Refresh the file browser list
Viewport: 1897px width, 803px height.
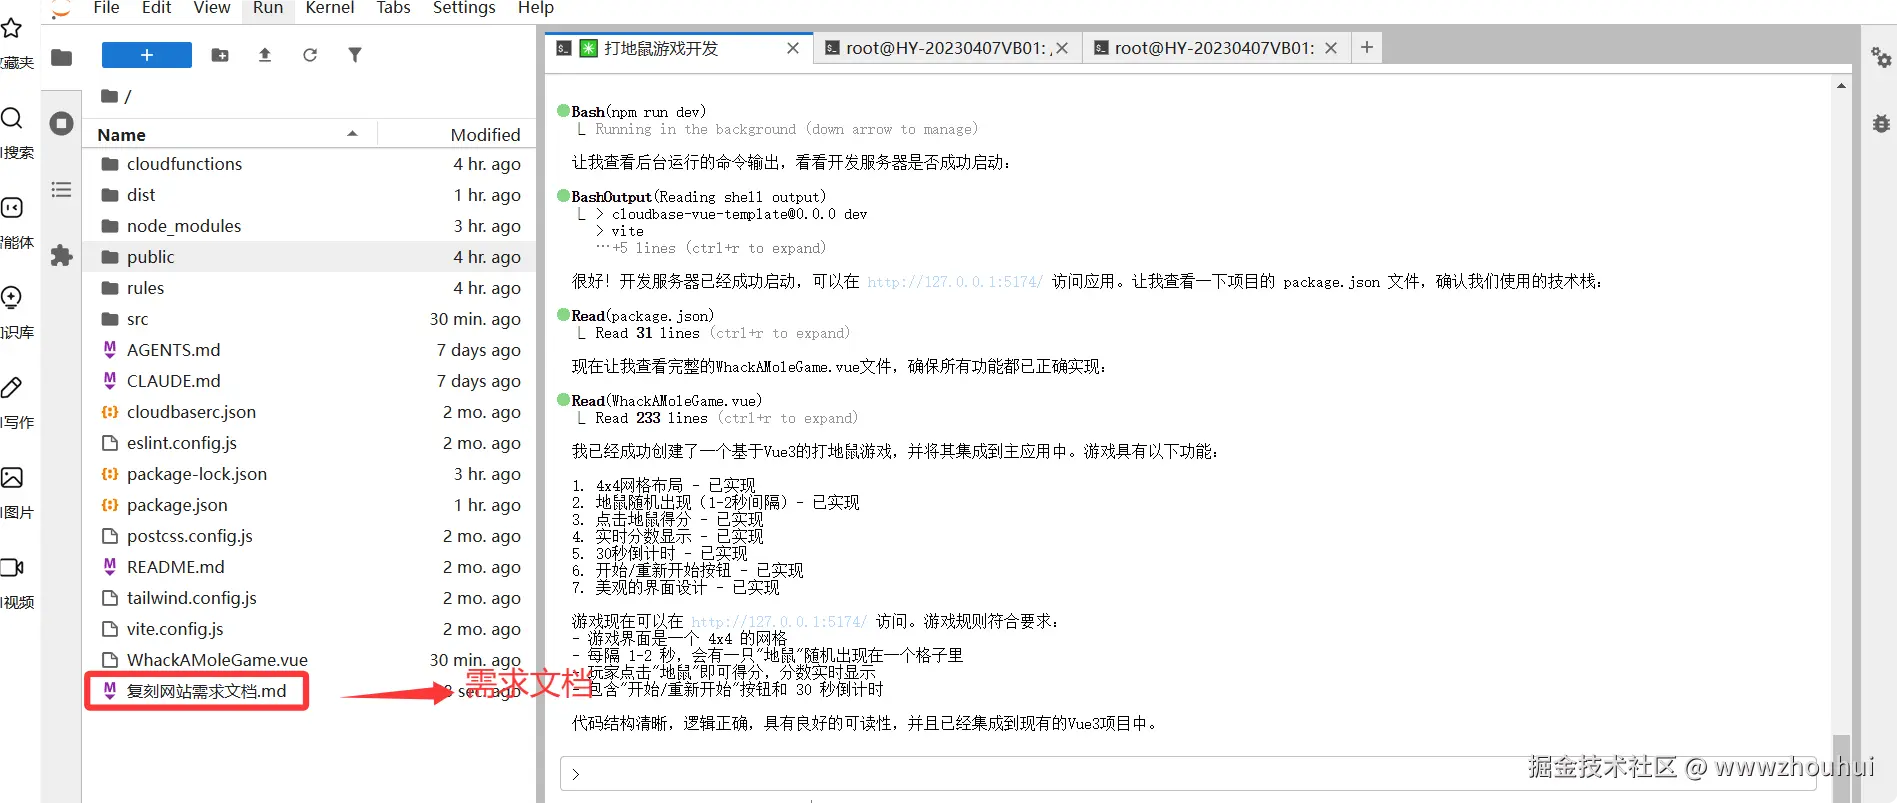[310, 55]
